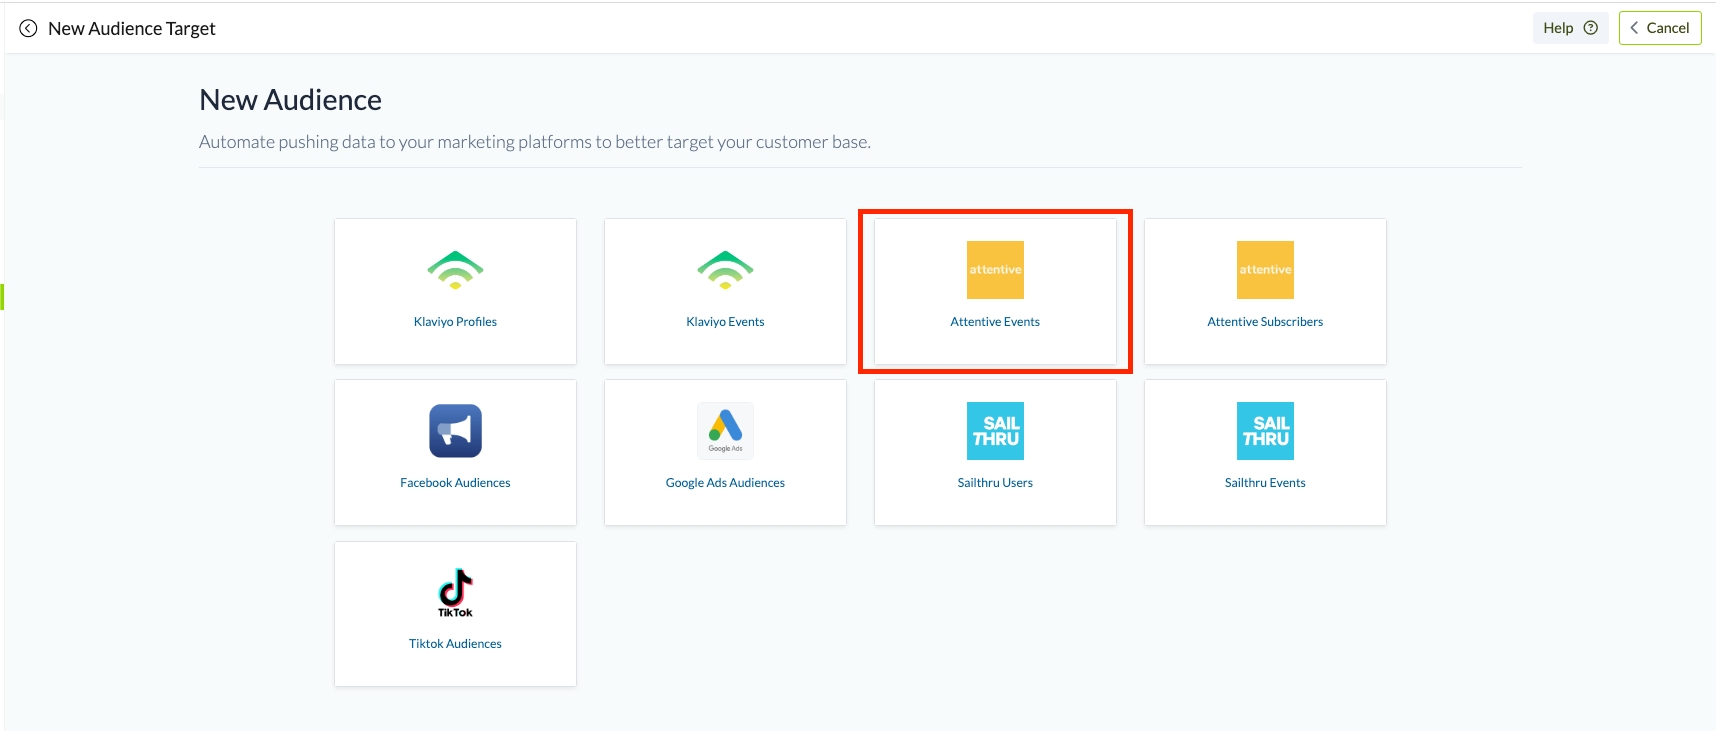The height and width of the screenshot is (731, 1716).
Task: Click the Attentive Subscribers text link
Action: click(1265, 322)
